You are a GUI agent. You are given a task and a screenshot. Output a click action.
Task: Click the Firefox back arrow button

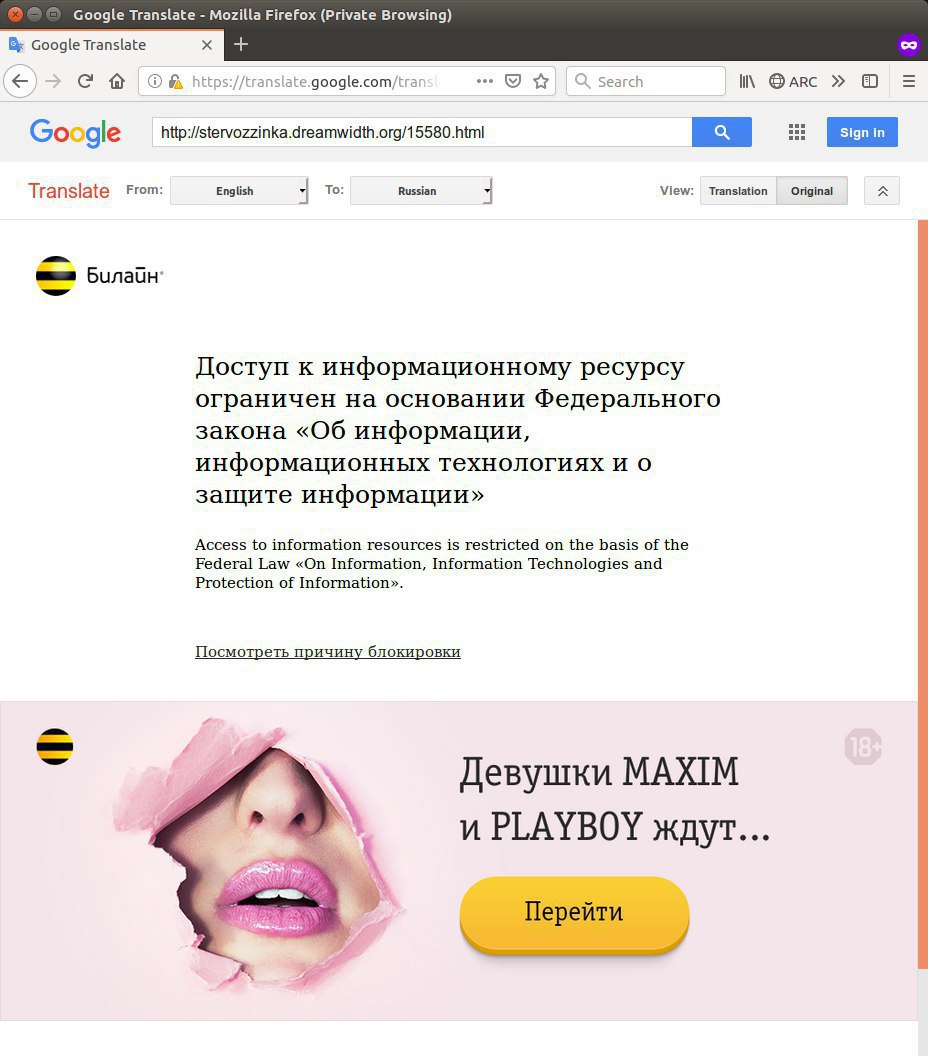tap(20, 81)
